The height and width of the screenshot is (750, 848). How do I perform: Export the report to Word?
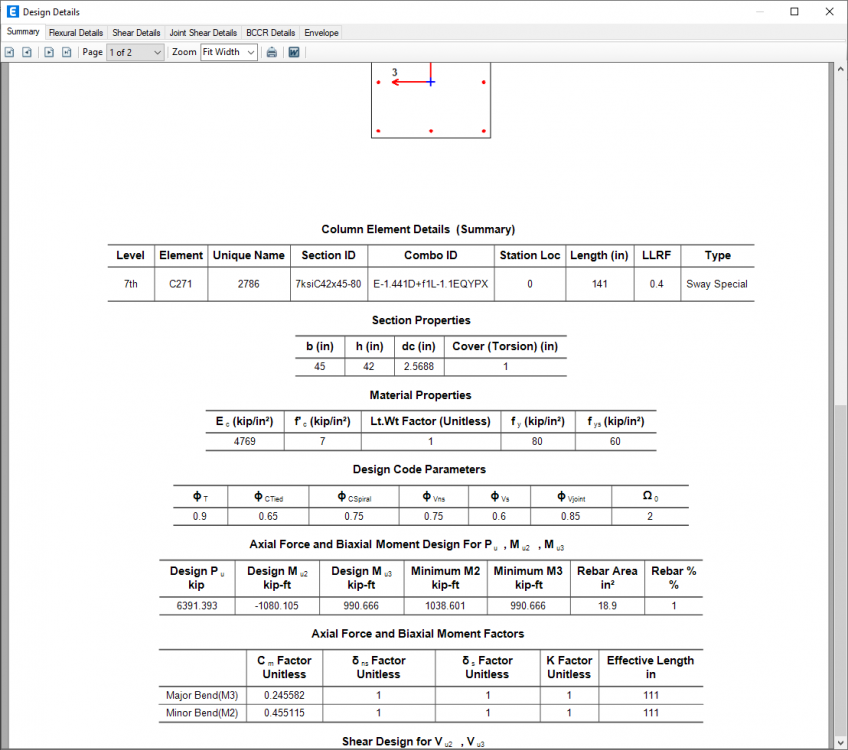(294, 52)
